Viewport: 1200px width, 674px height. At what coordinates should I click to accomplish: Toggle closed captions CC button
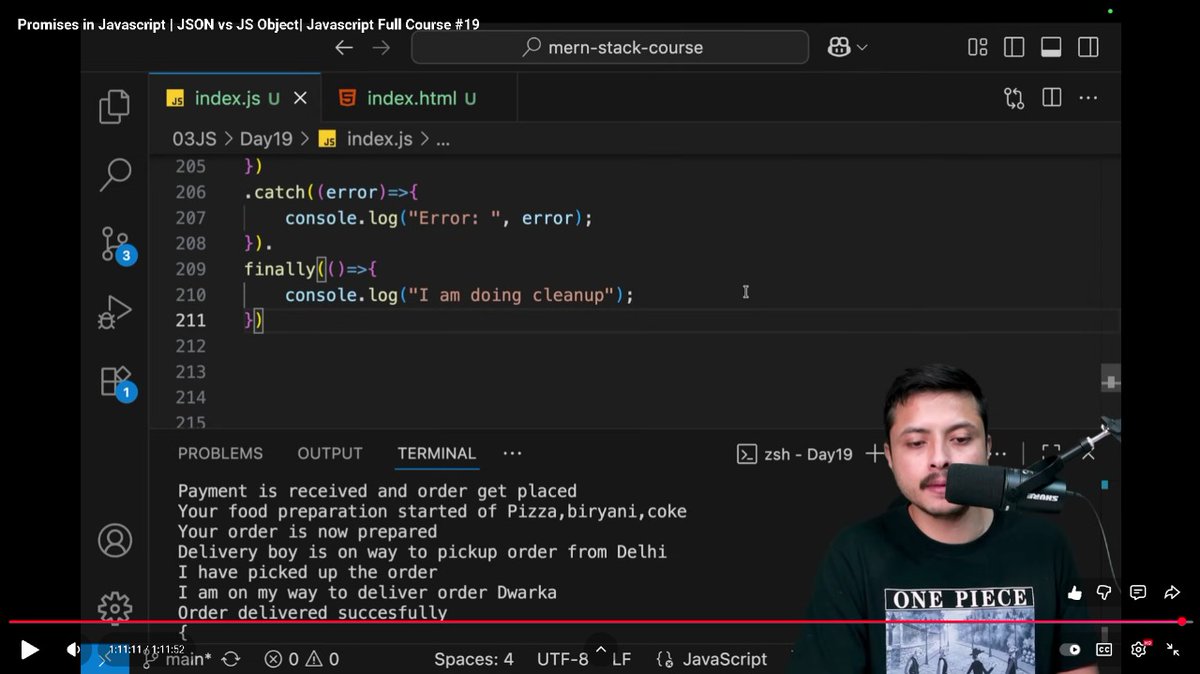1104,649
